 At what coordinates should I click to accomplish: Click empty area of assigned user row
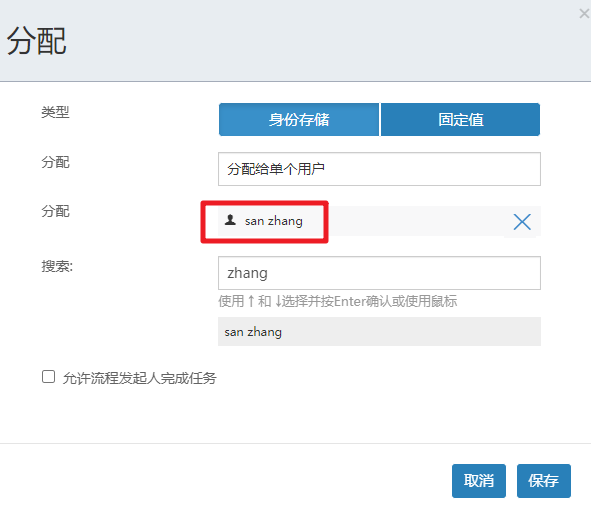pos(415,221)
